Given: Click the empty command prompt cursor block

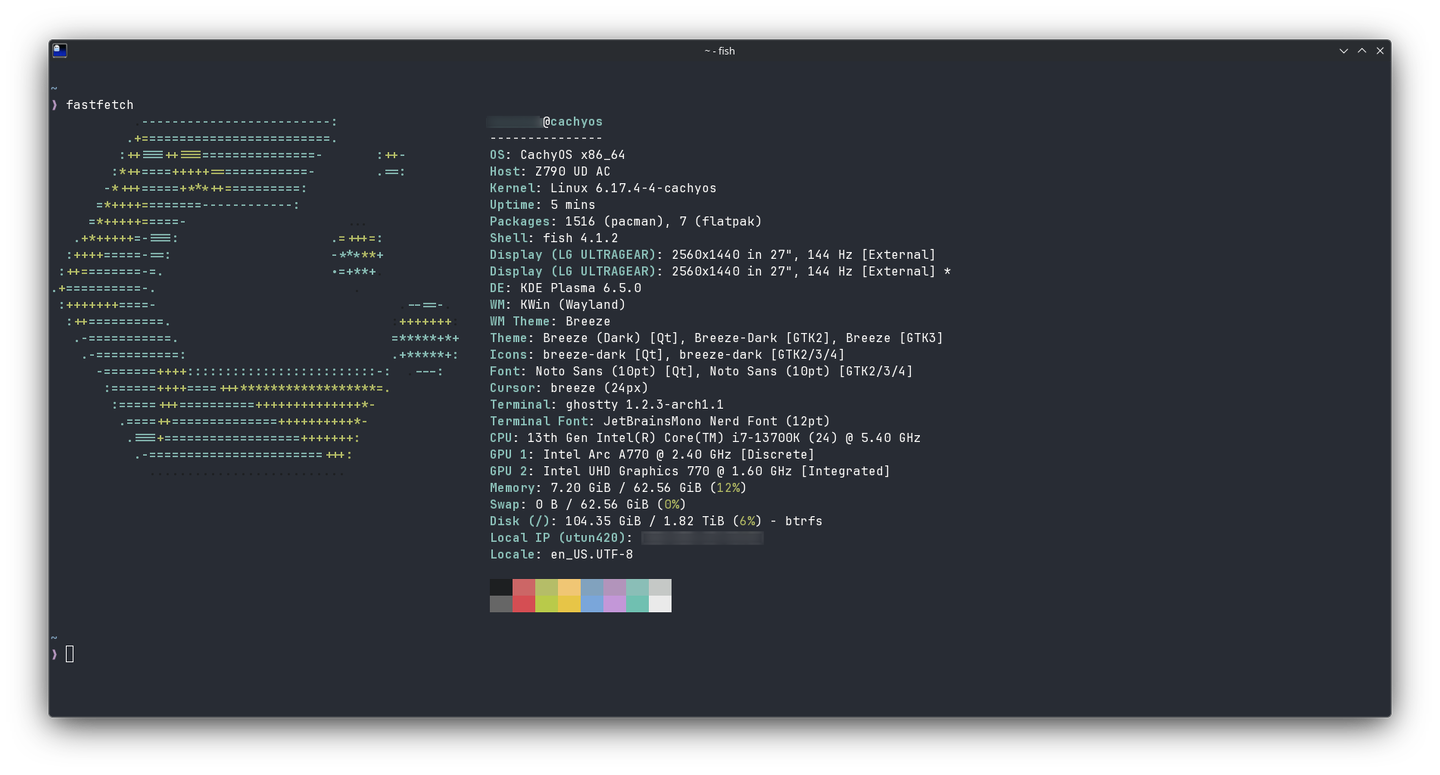Looking at the screenshot, I should point(70,654).
